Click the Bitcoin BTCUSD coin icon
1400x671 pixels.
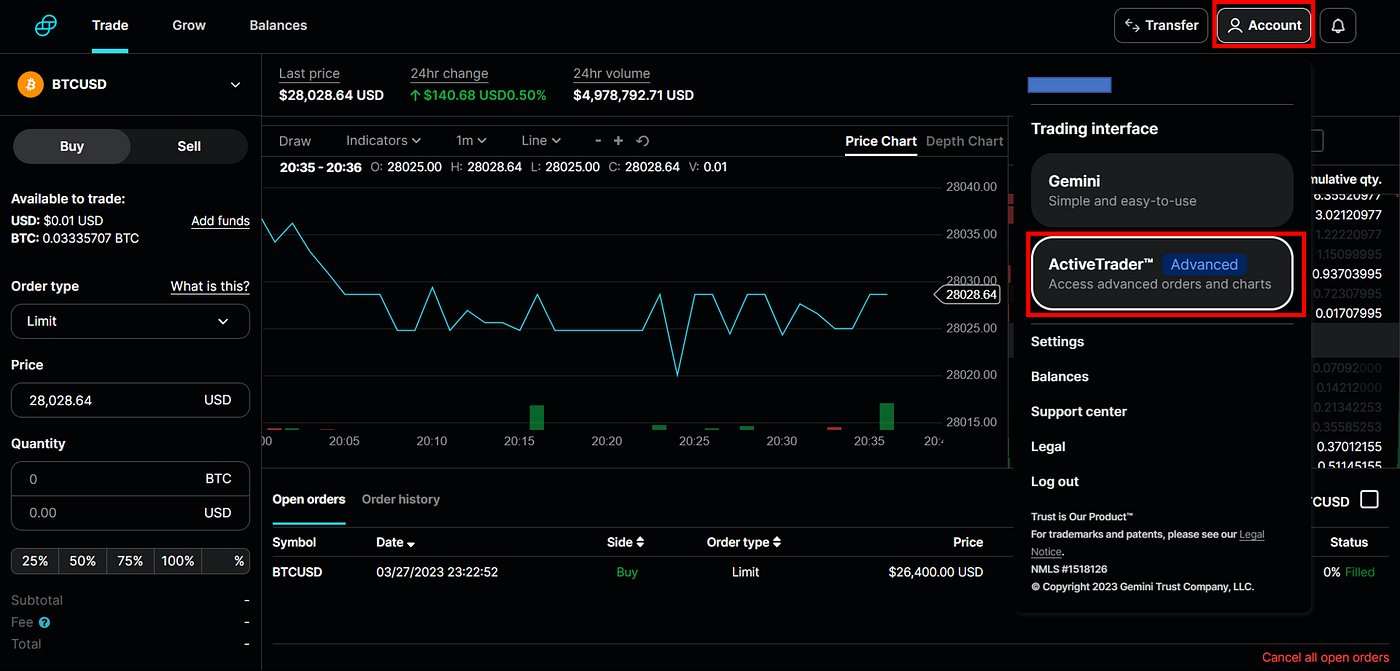pyautogui.click(x=30, y=84)
